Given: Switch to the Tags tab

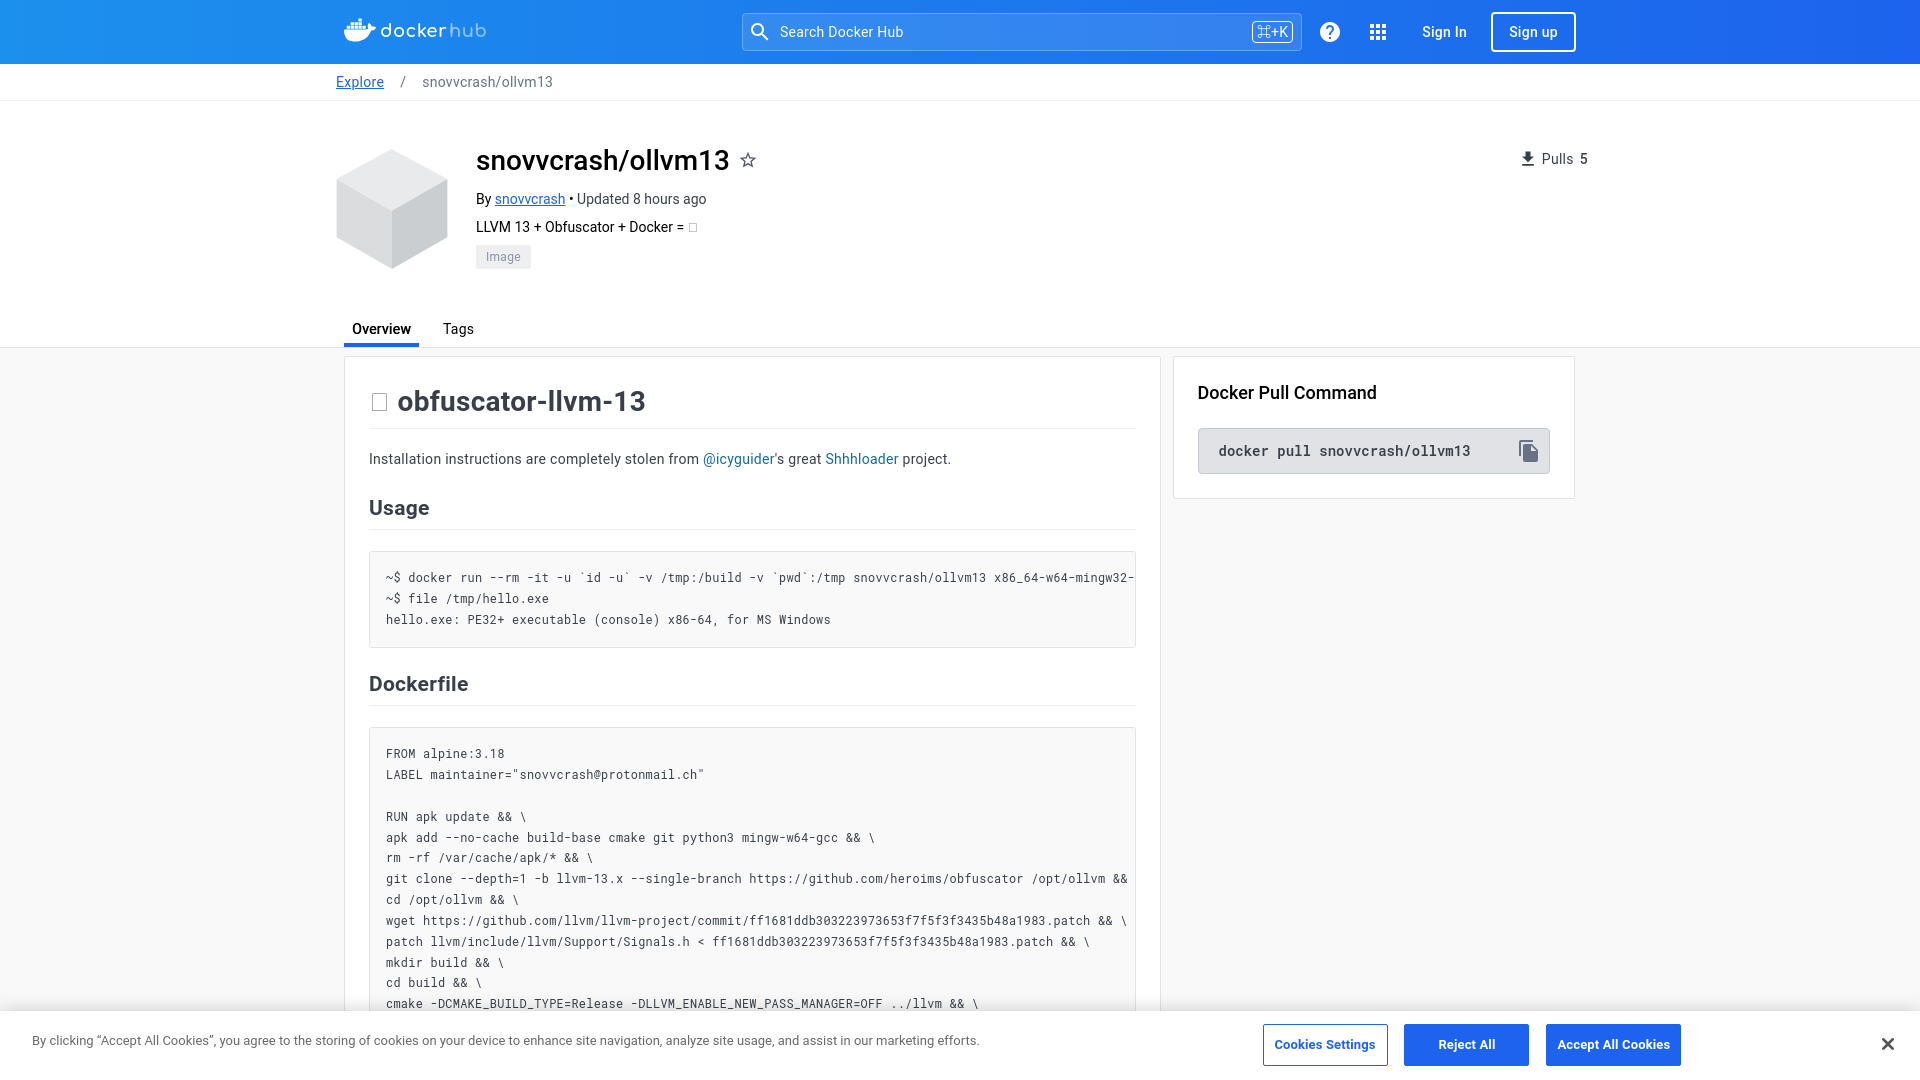Looking at the screenshot, I should [458, 330].
